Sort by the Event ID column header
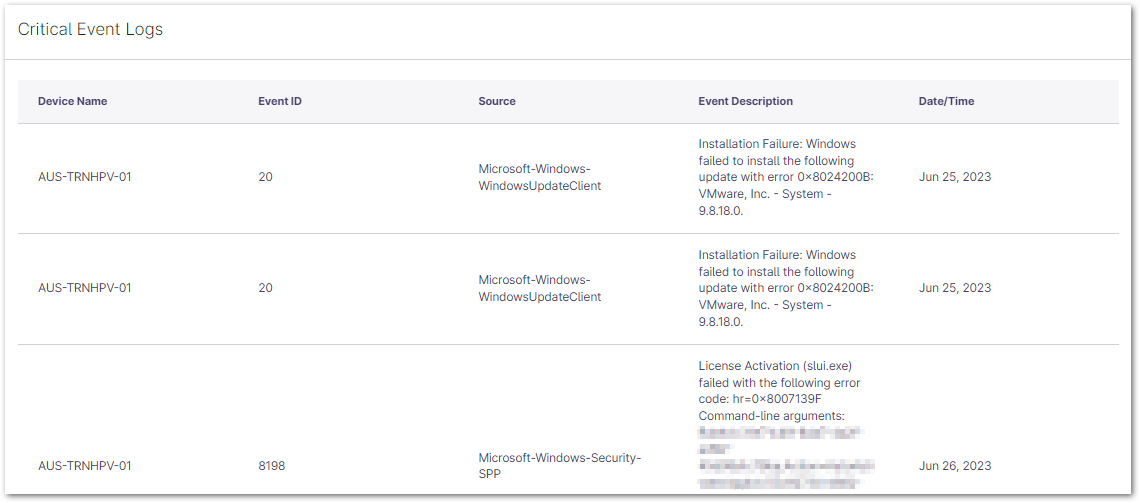This screenshot has width=1140, height=503. point(280,101)
